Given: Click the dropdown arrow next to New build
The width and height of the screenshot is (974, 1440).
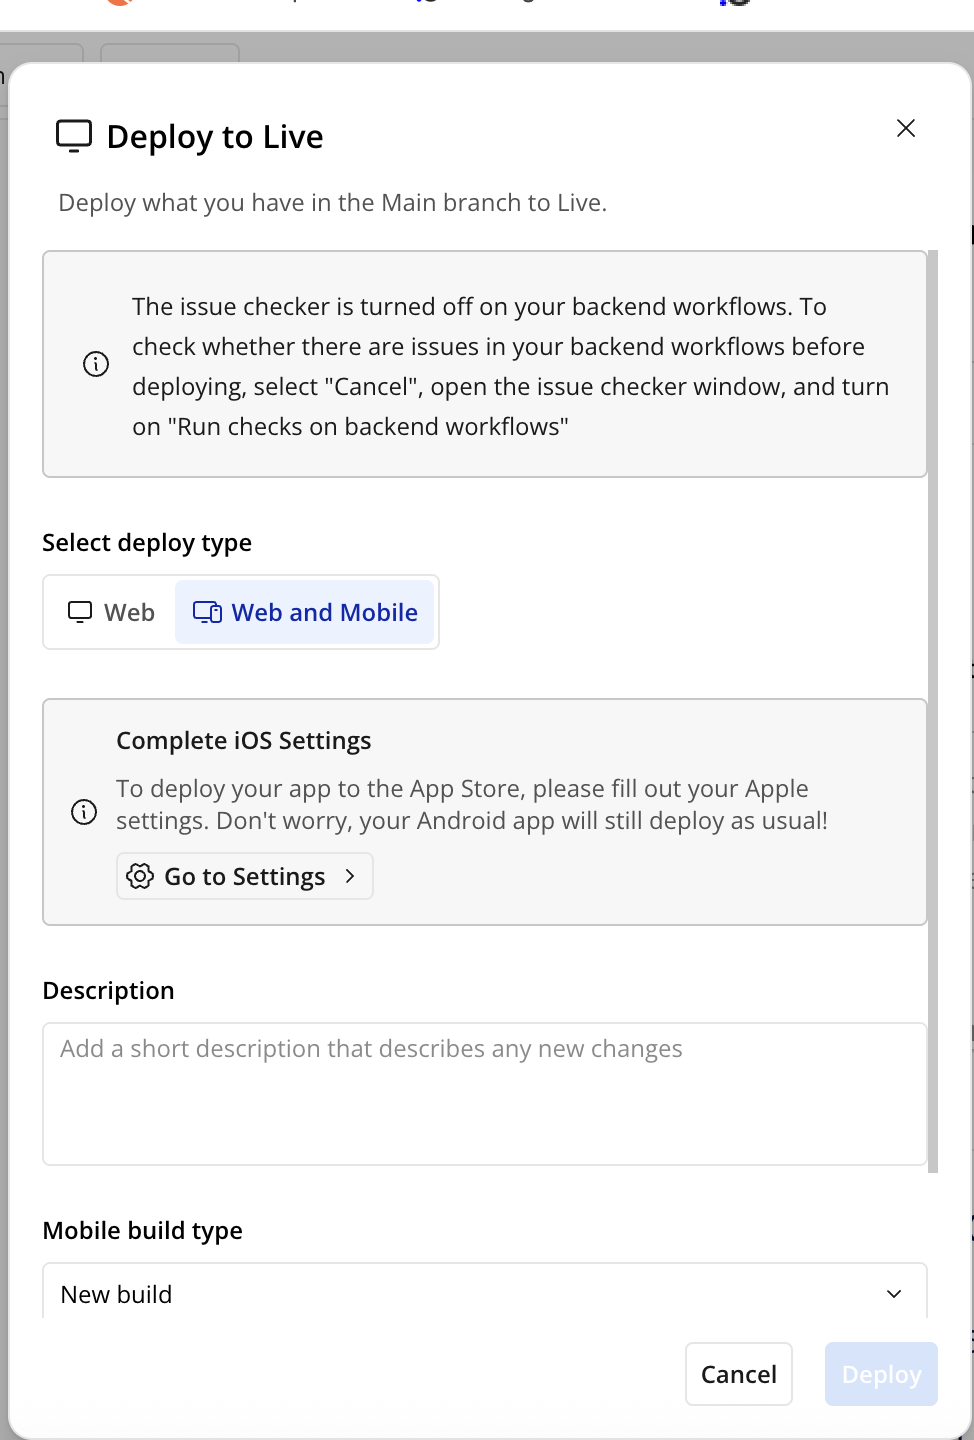Looking at the screenshot, I should tap(894, 1293).
